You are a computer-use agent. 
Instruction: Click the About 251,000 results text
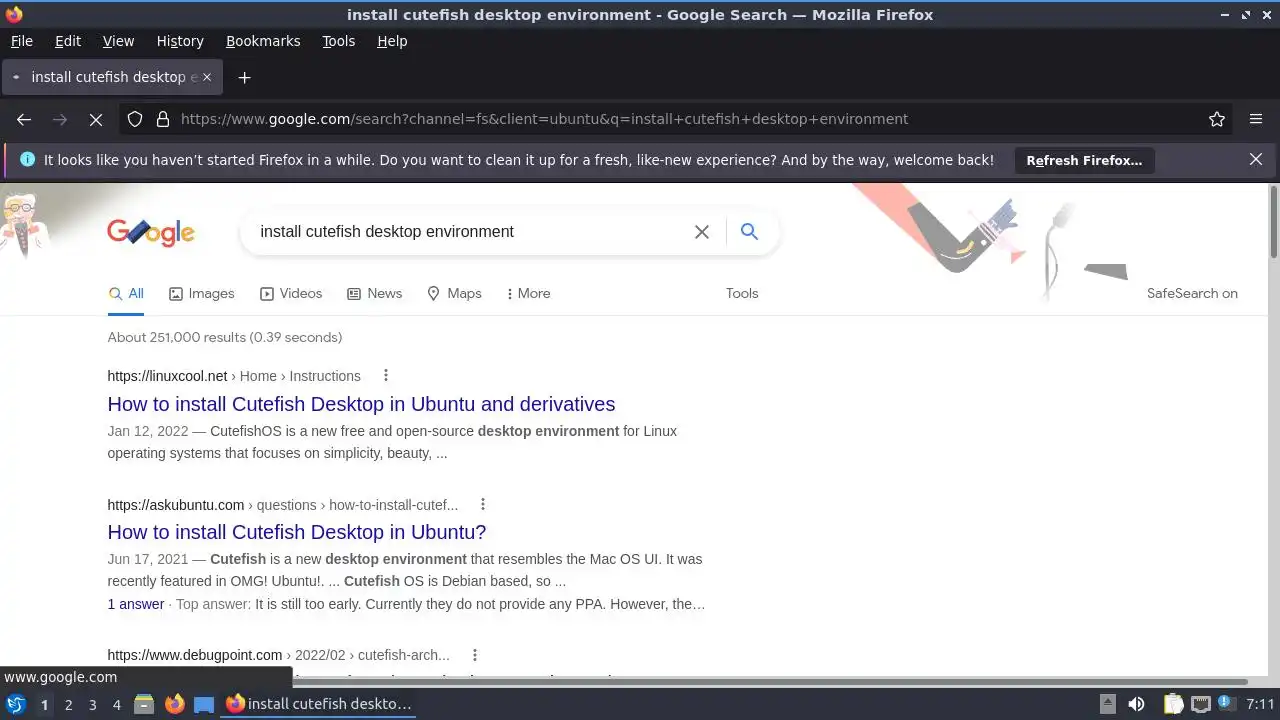point(225,338)
